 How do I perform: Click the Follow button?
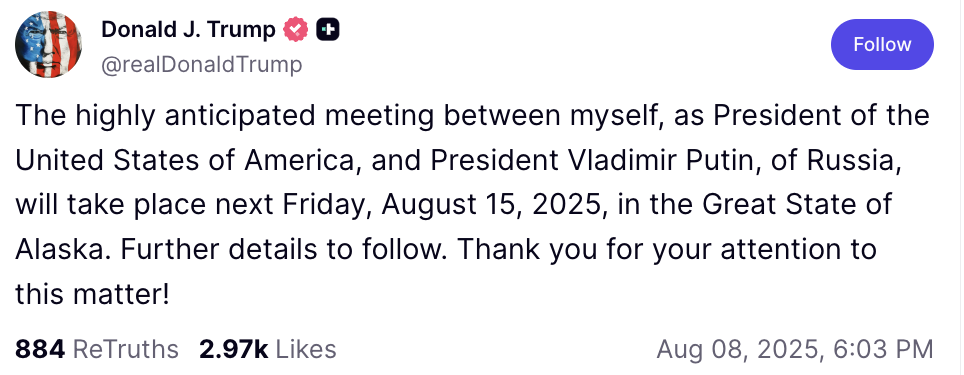[x=882, y=44]
